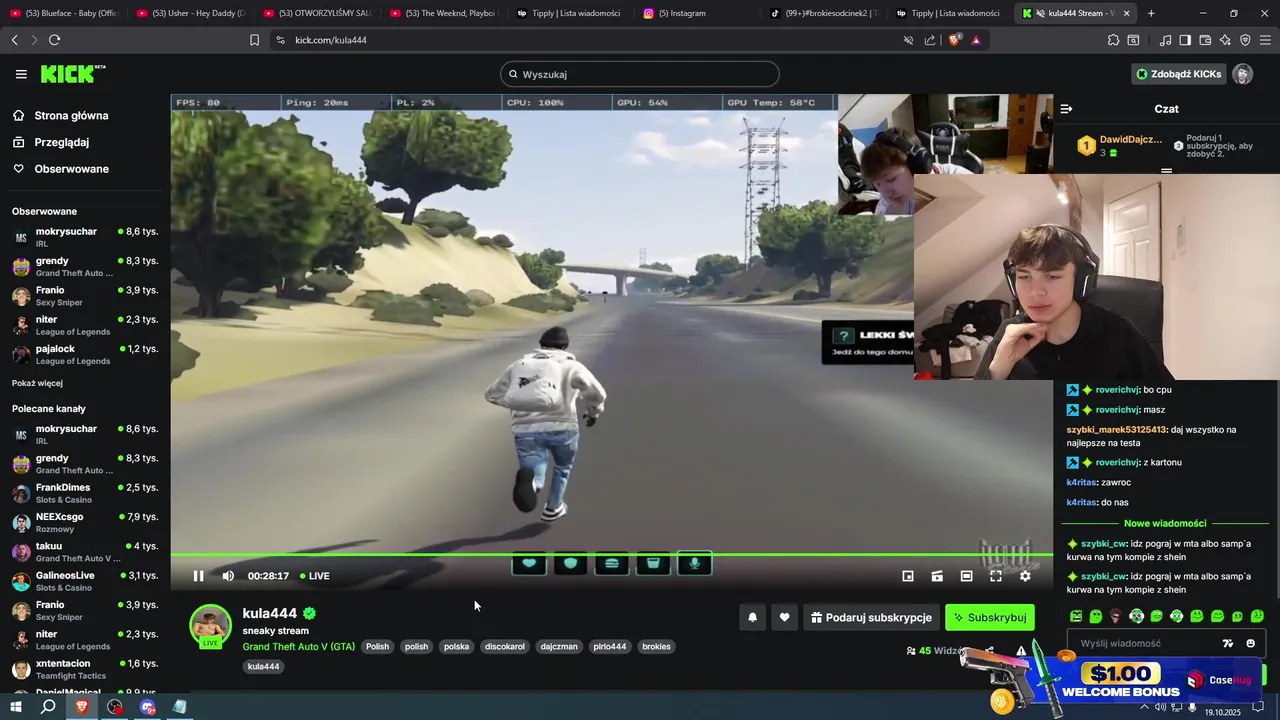Image resolution: width=1280 pixels, height=720 pixels.
Task: Open GalineosLive recommended channel
Action: coord(85,581)
